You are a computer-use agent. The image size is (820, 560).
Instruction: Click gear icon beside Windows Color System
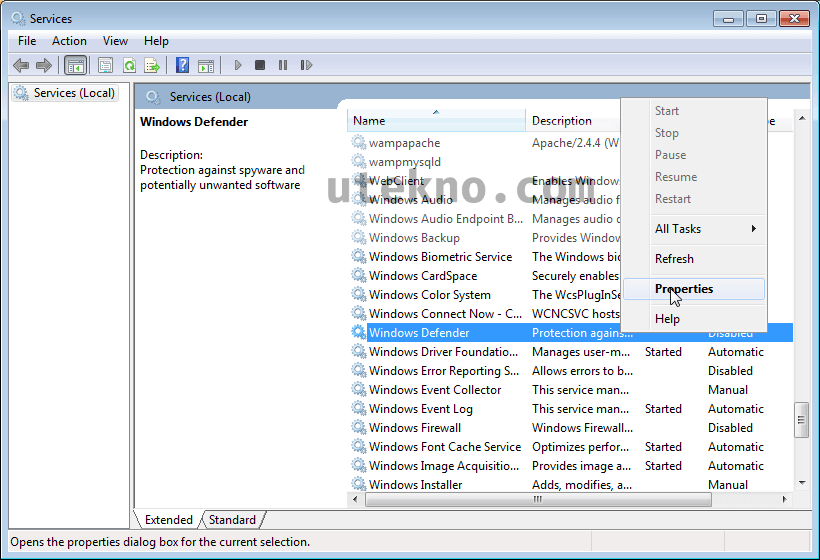[358, 294]
